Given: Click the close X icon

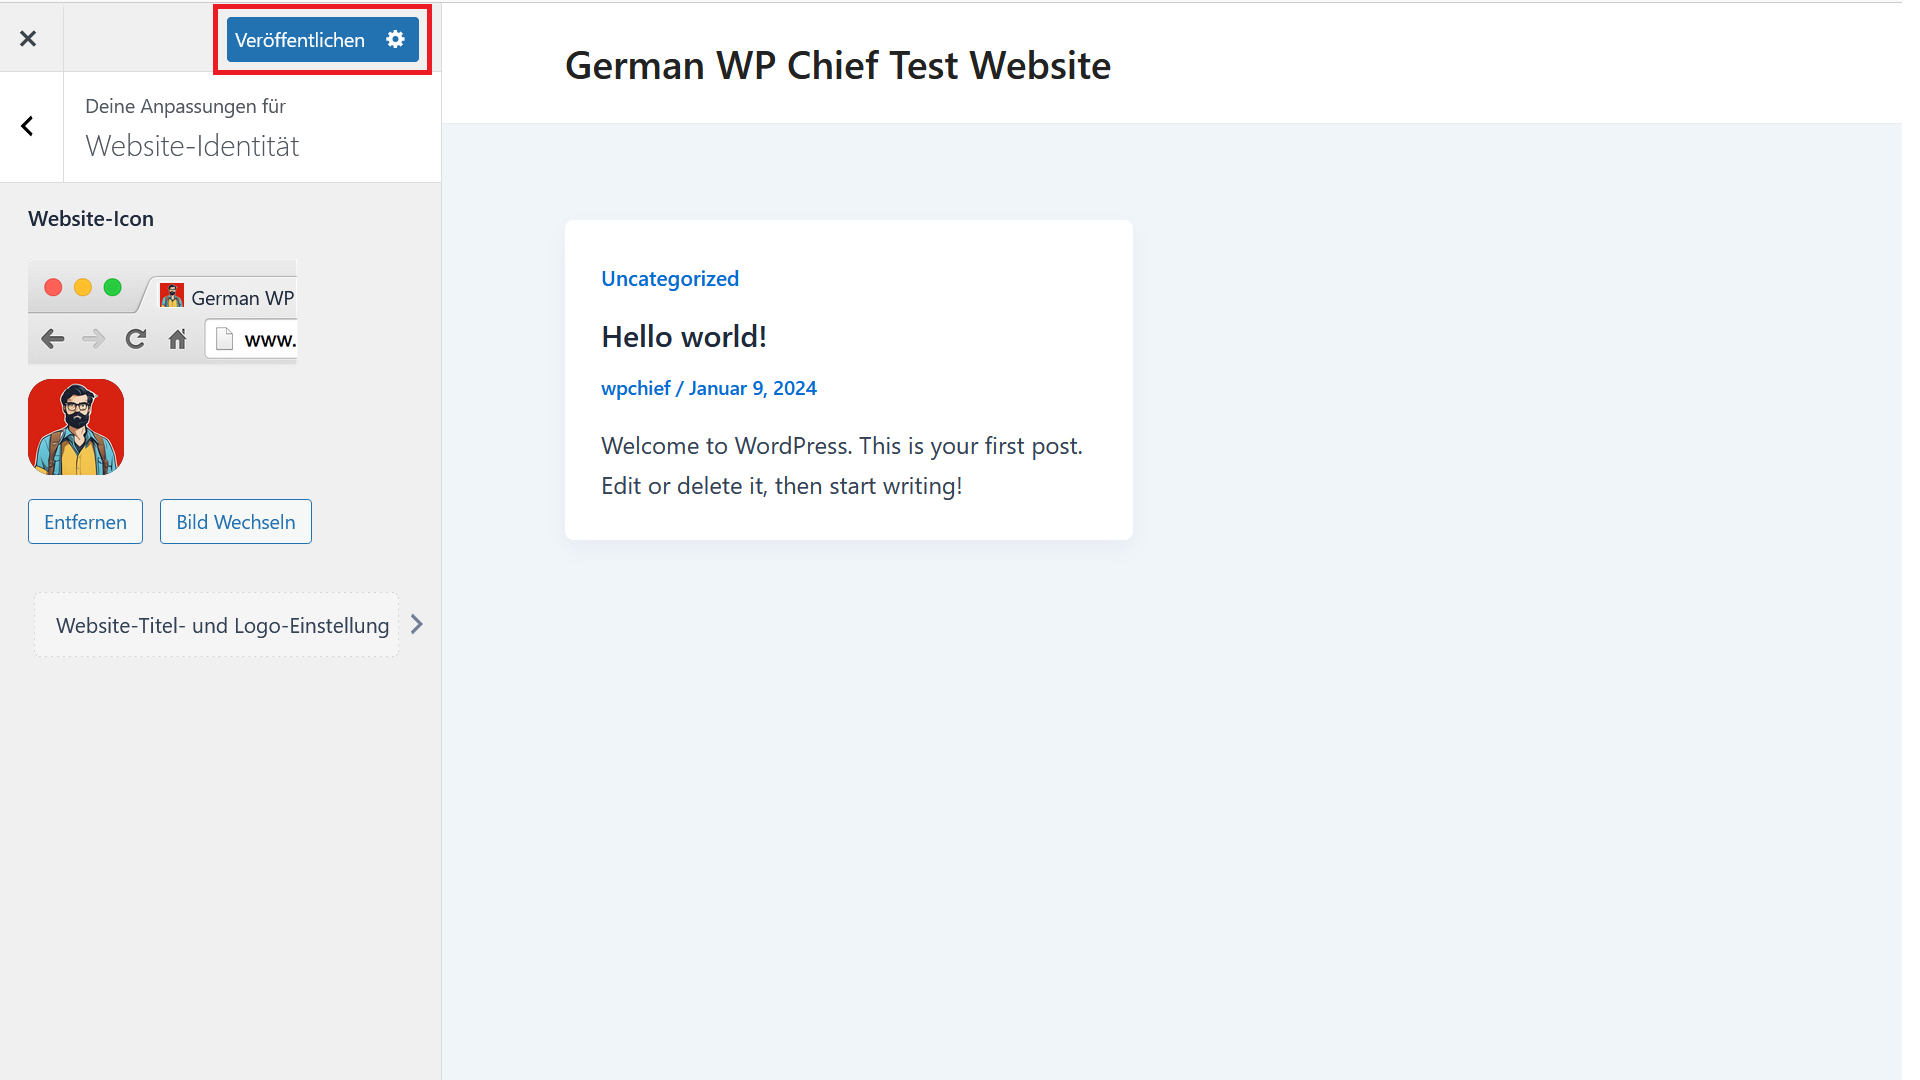Looking at the screenshot, I should click(x=28, y=38).
